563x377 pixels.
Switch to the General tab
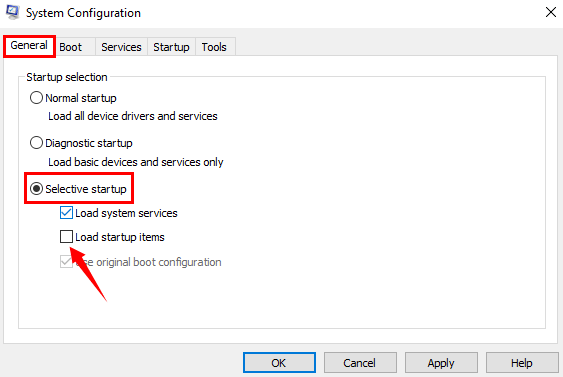29,46
